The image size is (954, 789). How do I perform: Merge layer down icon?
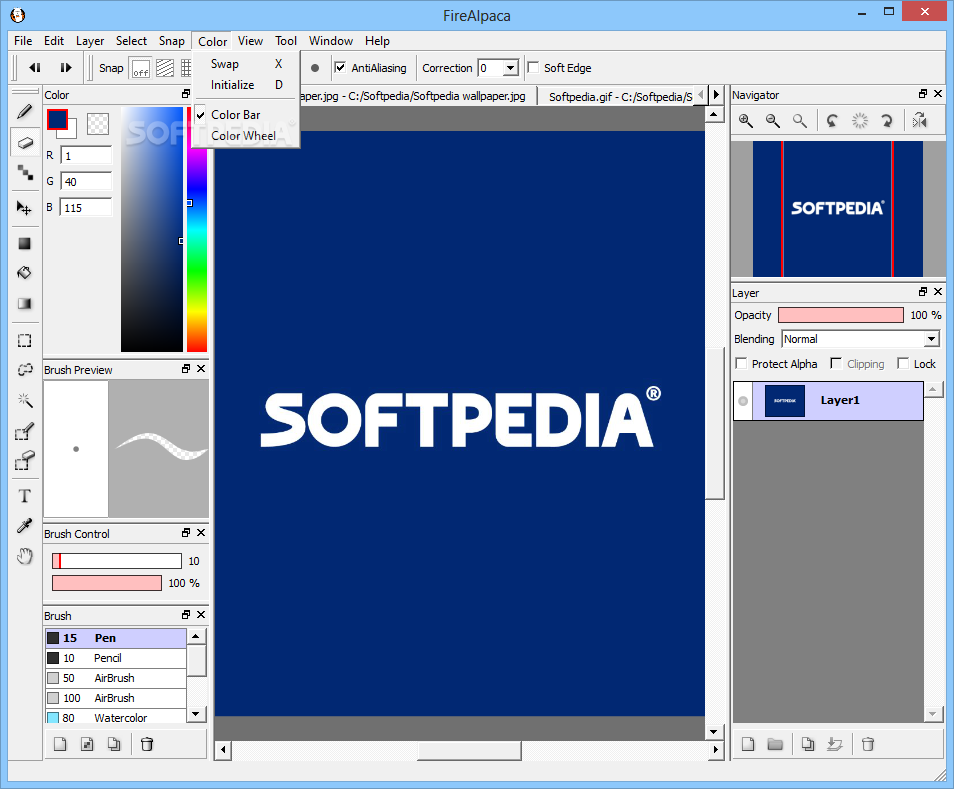(x=835, y=744)
